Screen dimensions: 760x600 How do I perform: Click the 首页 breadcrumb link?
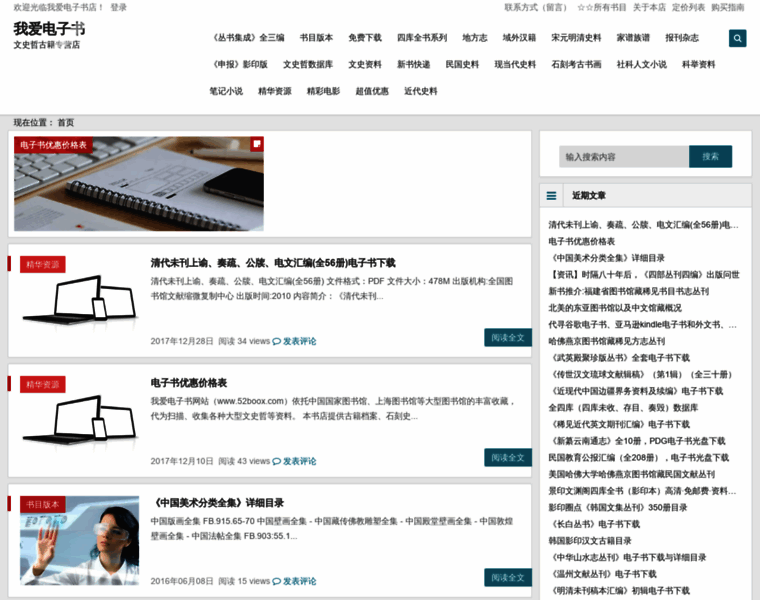(x=65, y=122)
